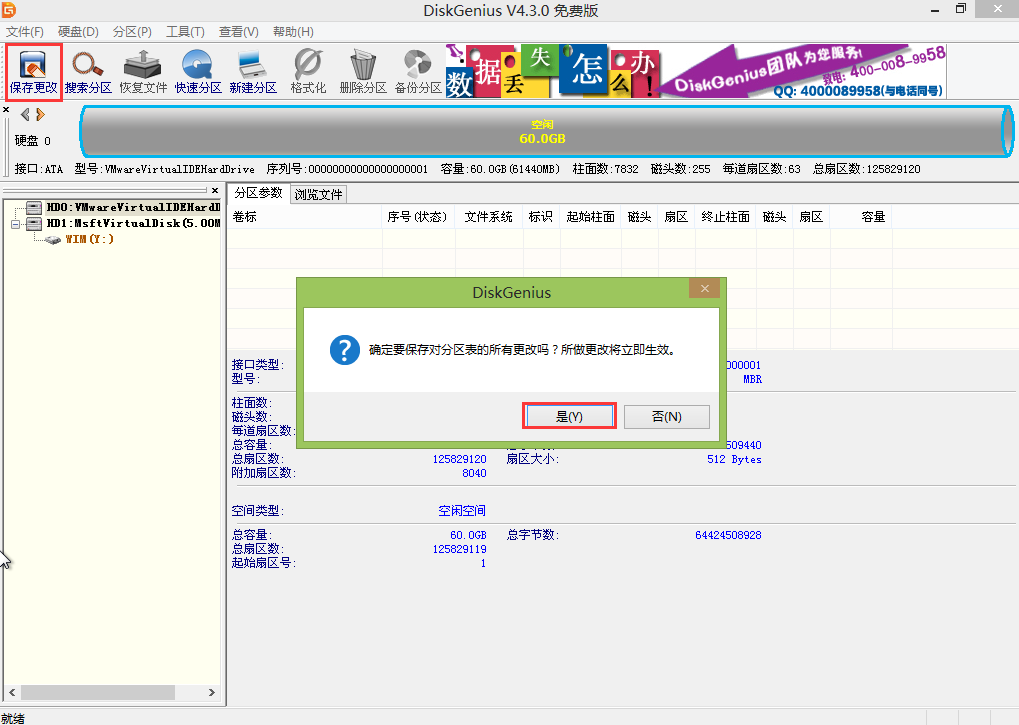Decline with the 否(N) button

point(666,416)
